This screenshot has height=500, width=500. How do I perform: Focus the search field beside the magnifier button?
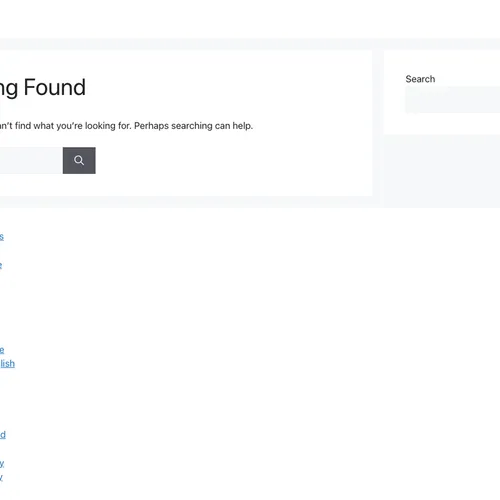point(31,160)
